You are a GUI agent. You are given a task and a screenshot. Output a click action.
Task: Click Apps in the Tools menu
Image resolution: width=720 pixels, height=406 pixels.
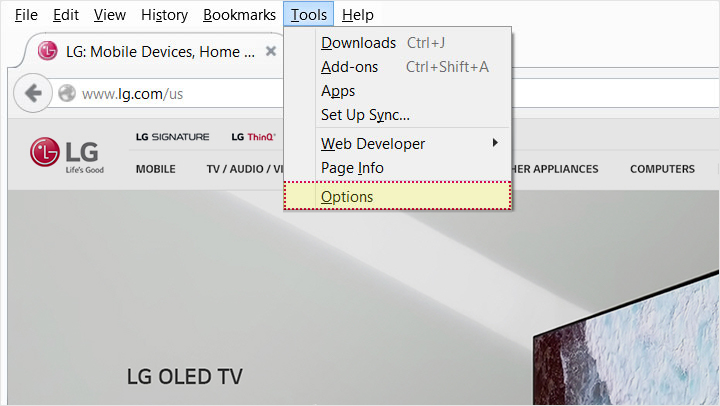(x=338, y=91)
